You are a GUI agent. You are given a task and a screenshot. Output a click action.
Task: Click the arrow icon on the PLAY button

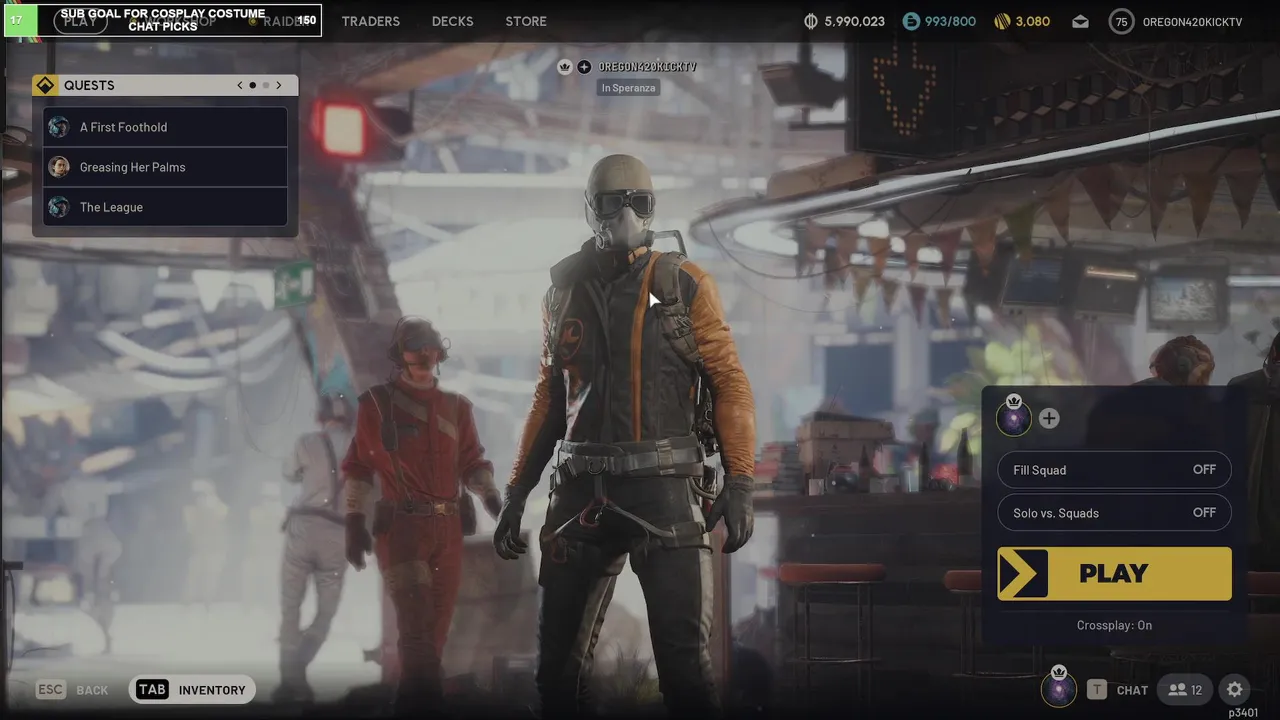pyautogui.click(x=1022, y=574)
